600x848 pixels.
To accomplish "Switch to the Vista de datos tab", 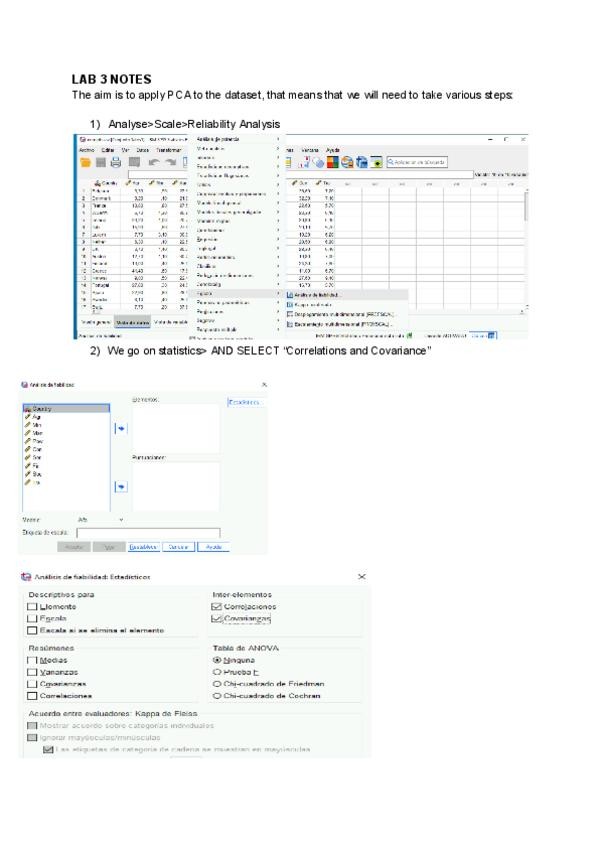I will coord(133,322).
